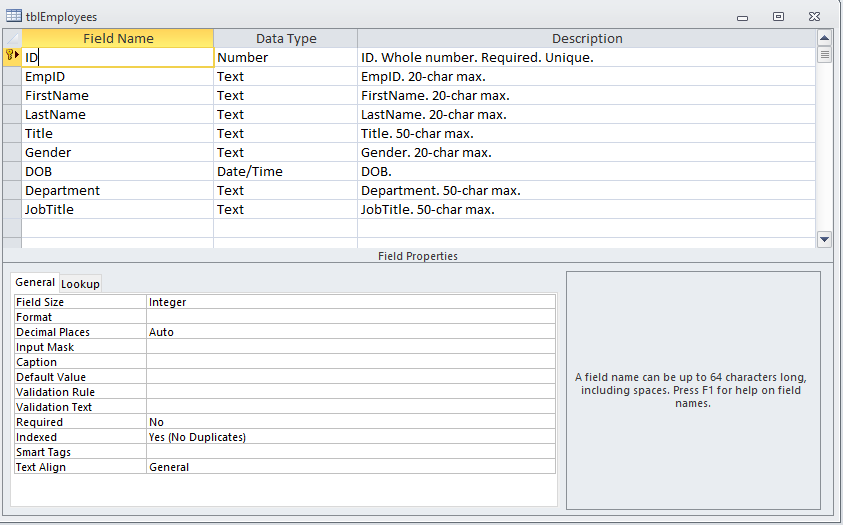Open the Text data type cell for Title
Viewport: 843px width, 525px height.
click(285, 133)
